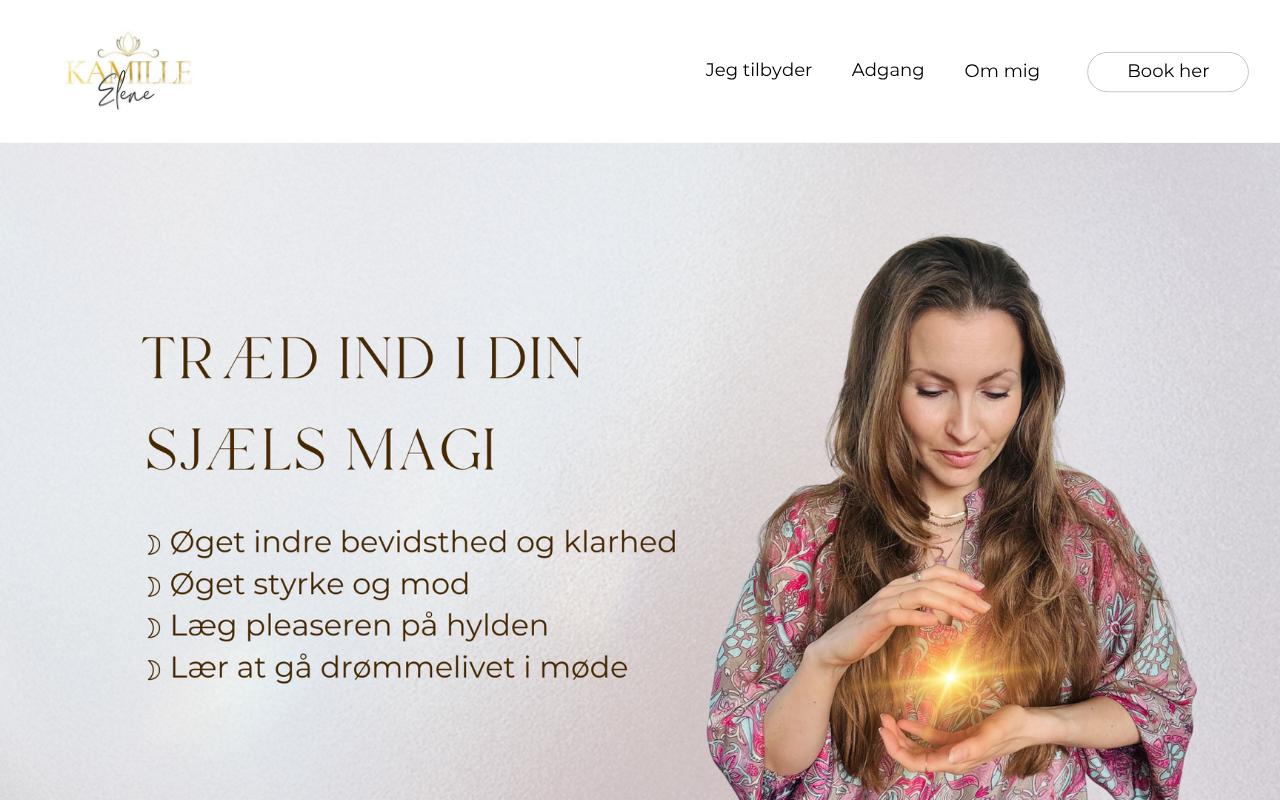Click the TRÆD IND I DIN heading

pos(362,357)
